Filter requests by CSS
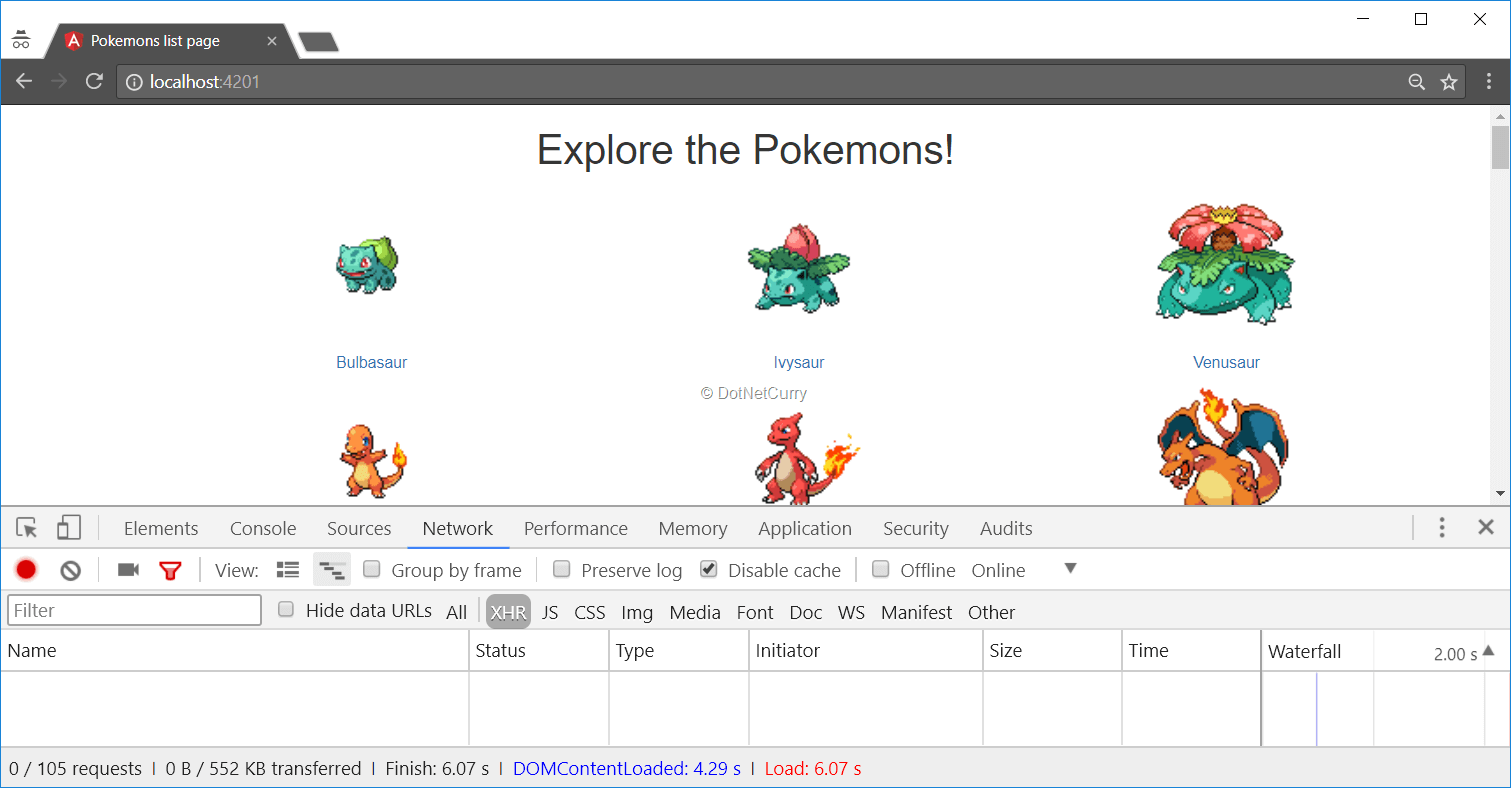Viewport: 1511px width, 788px height. (590, 612)
